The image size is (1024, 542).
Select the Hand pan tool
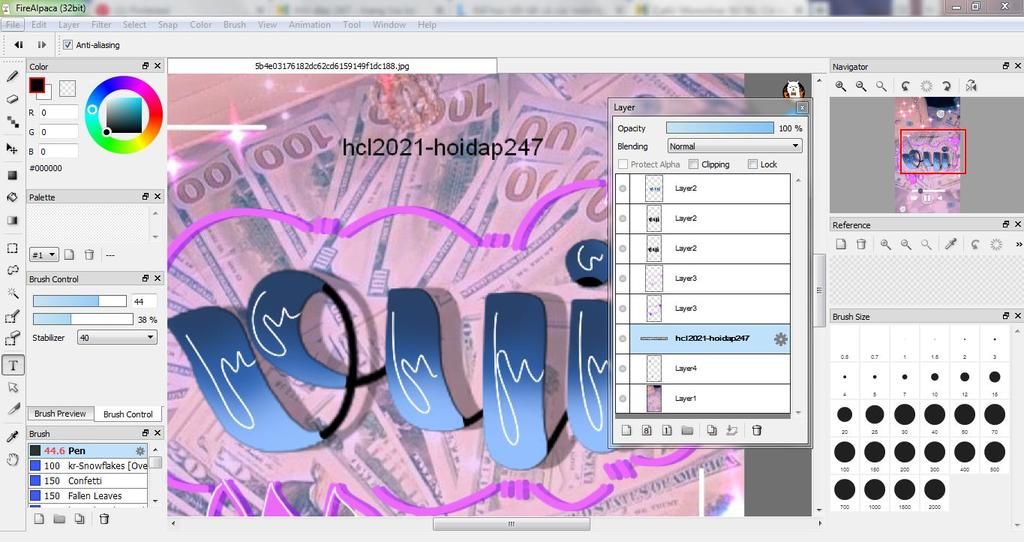(12, 460)
